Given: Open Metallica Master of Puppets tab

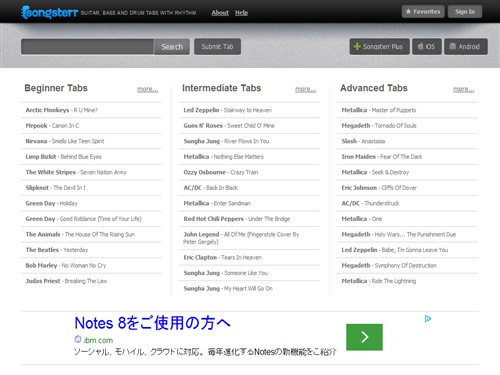Looking at the screenshot, I should (379, 110).
